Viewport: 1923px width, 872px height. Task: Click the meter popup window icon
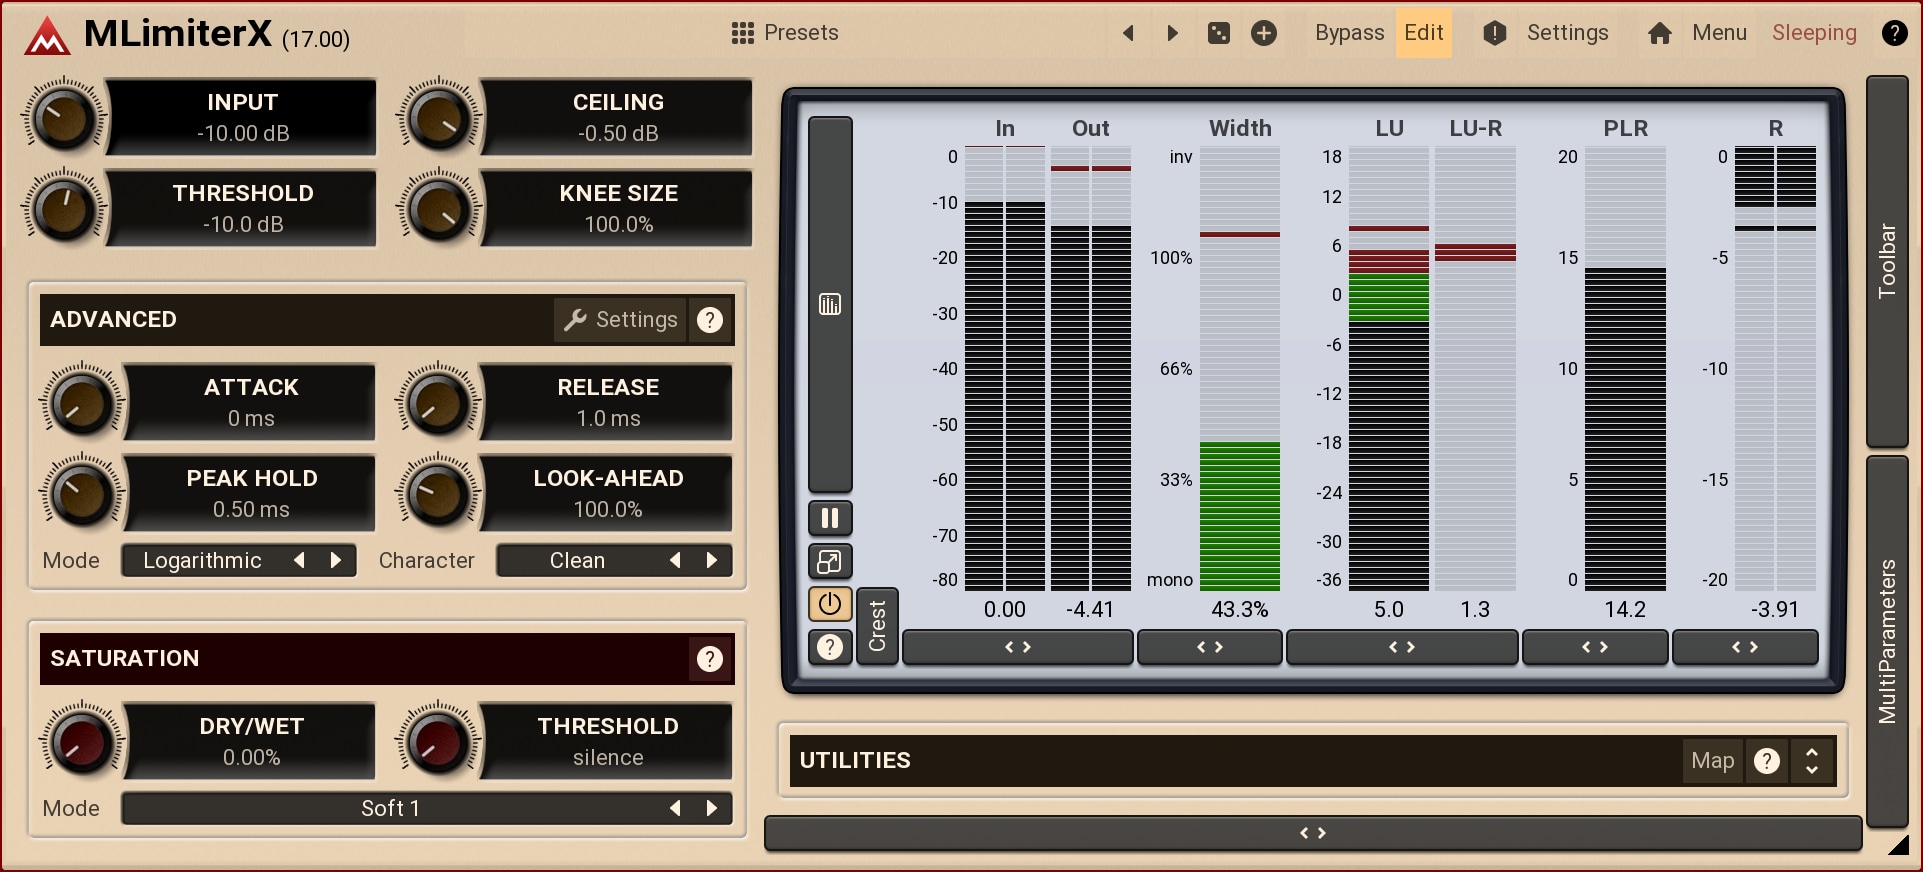830,562
